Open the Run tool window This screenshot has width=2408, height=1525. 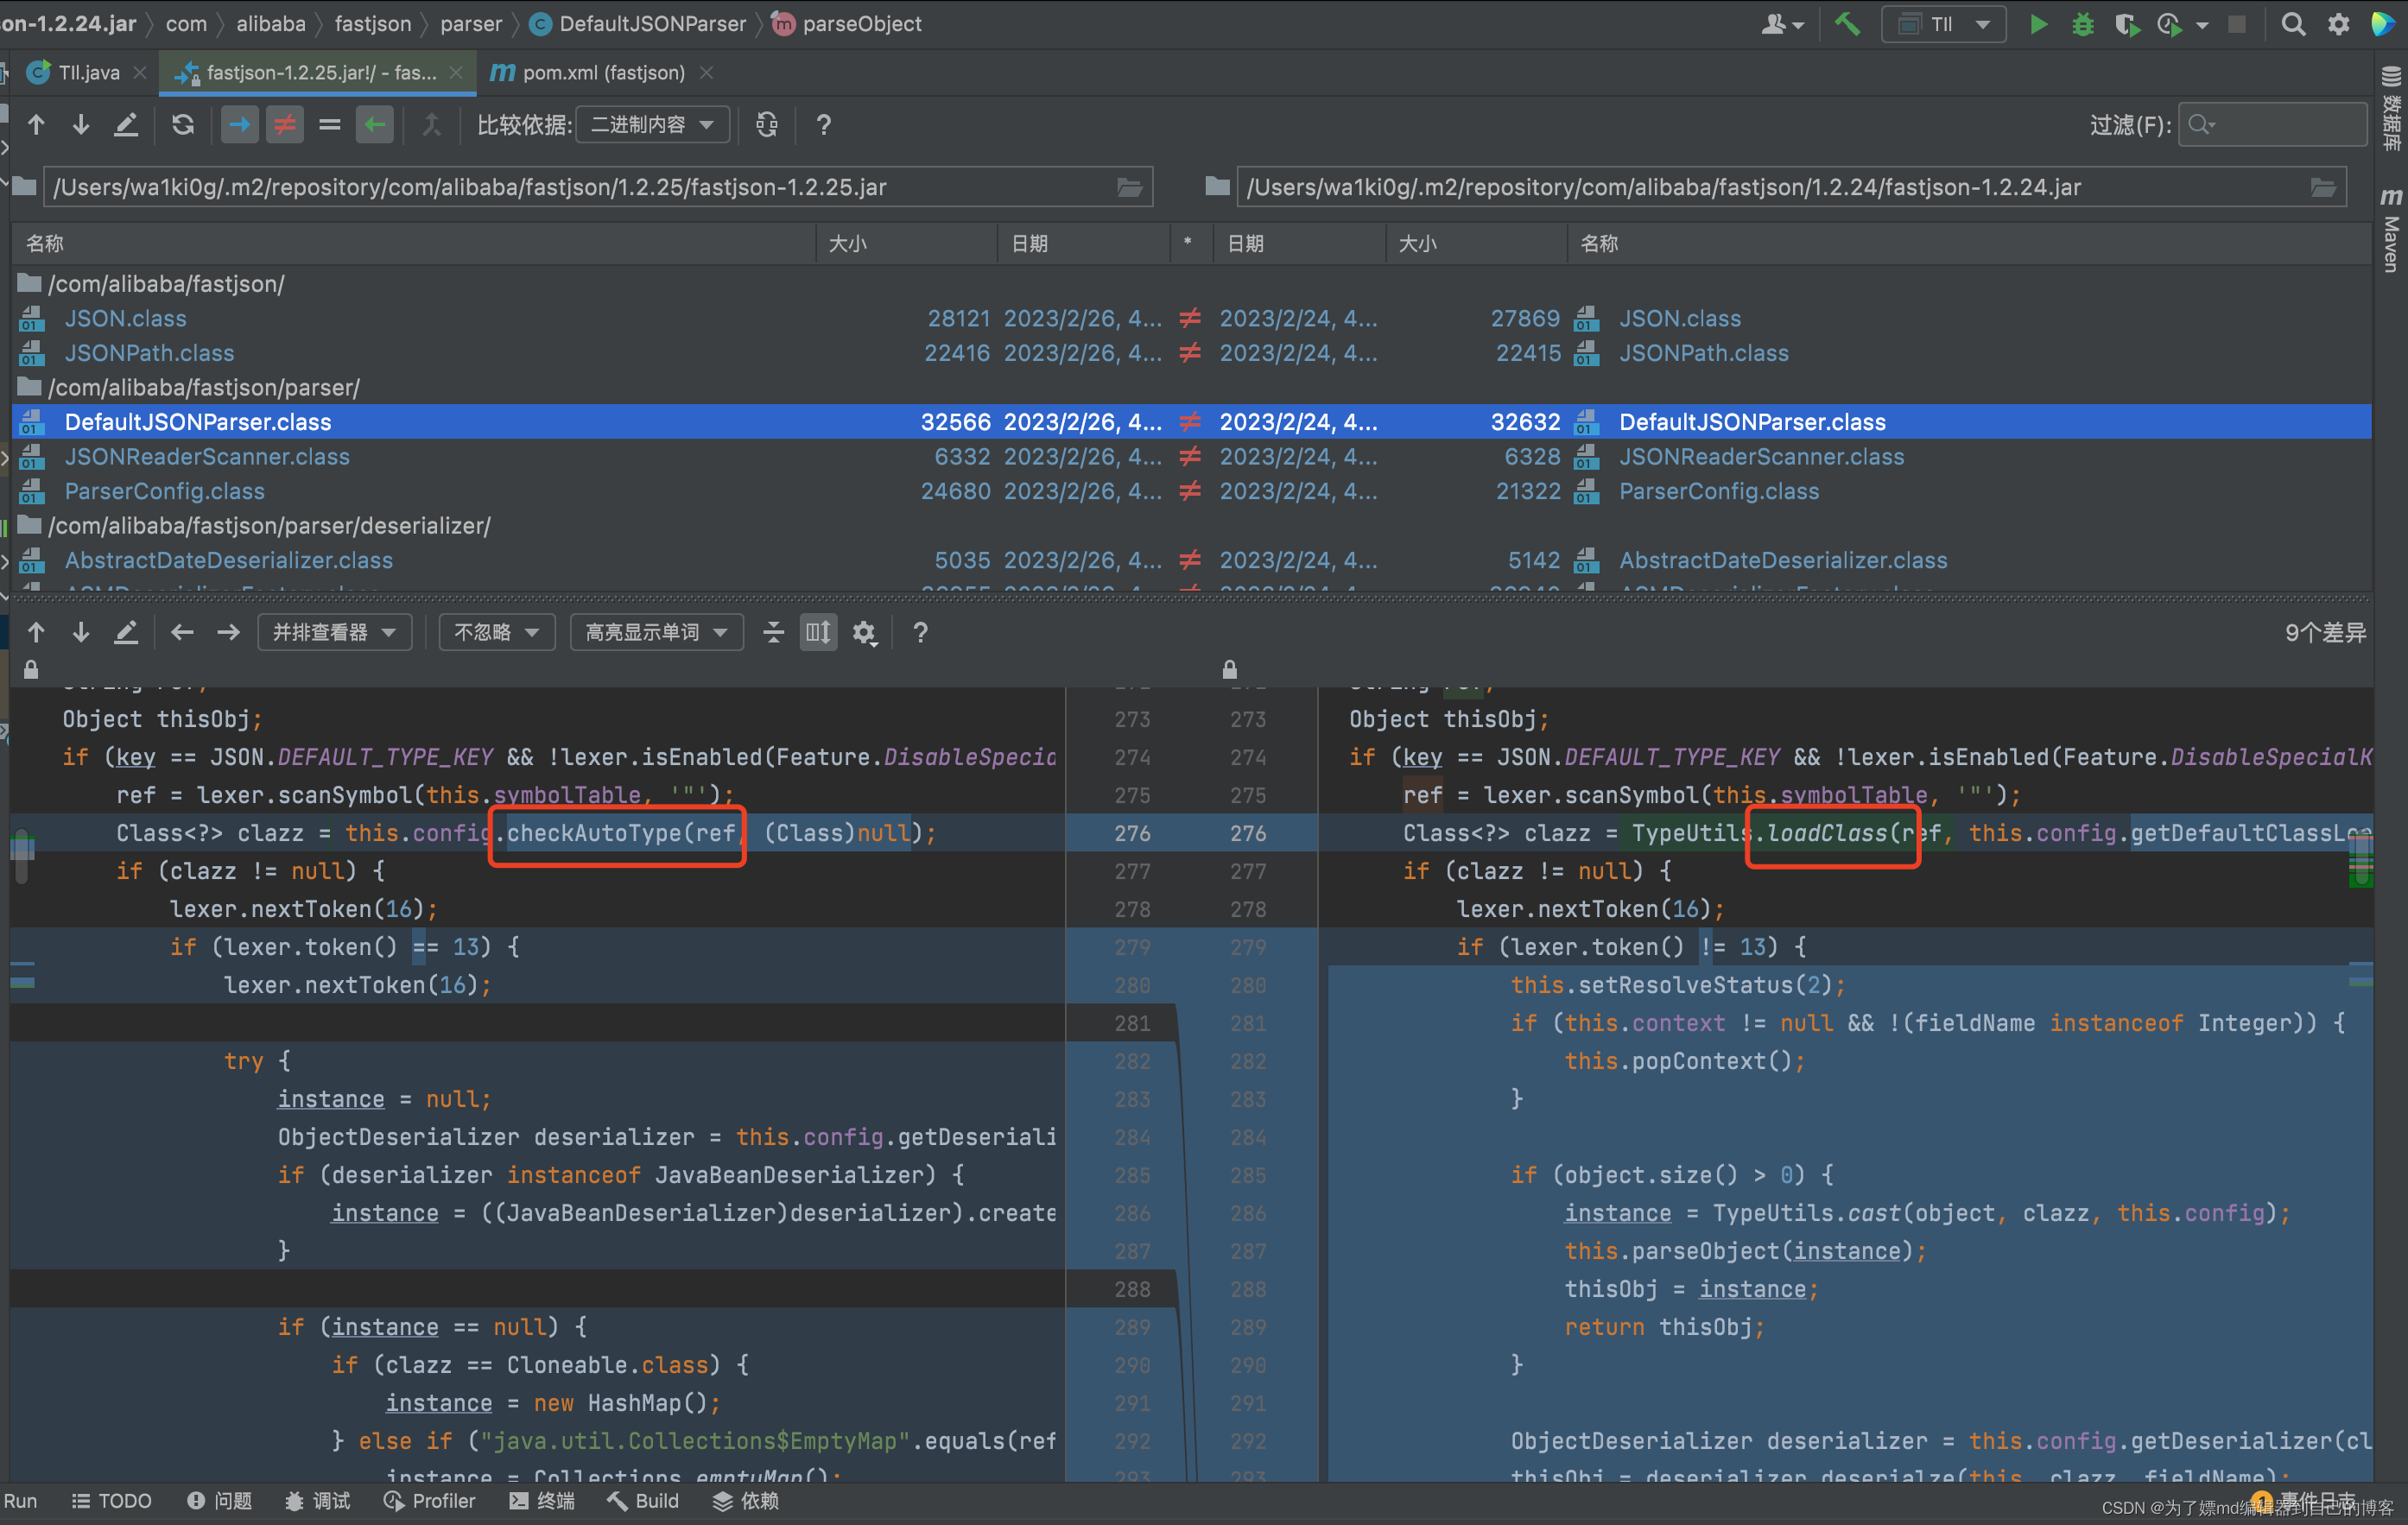20,1501
